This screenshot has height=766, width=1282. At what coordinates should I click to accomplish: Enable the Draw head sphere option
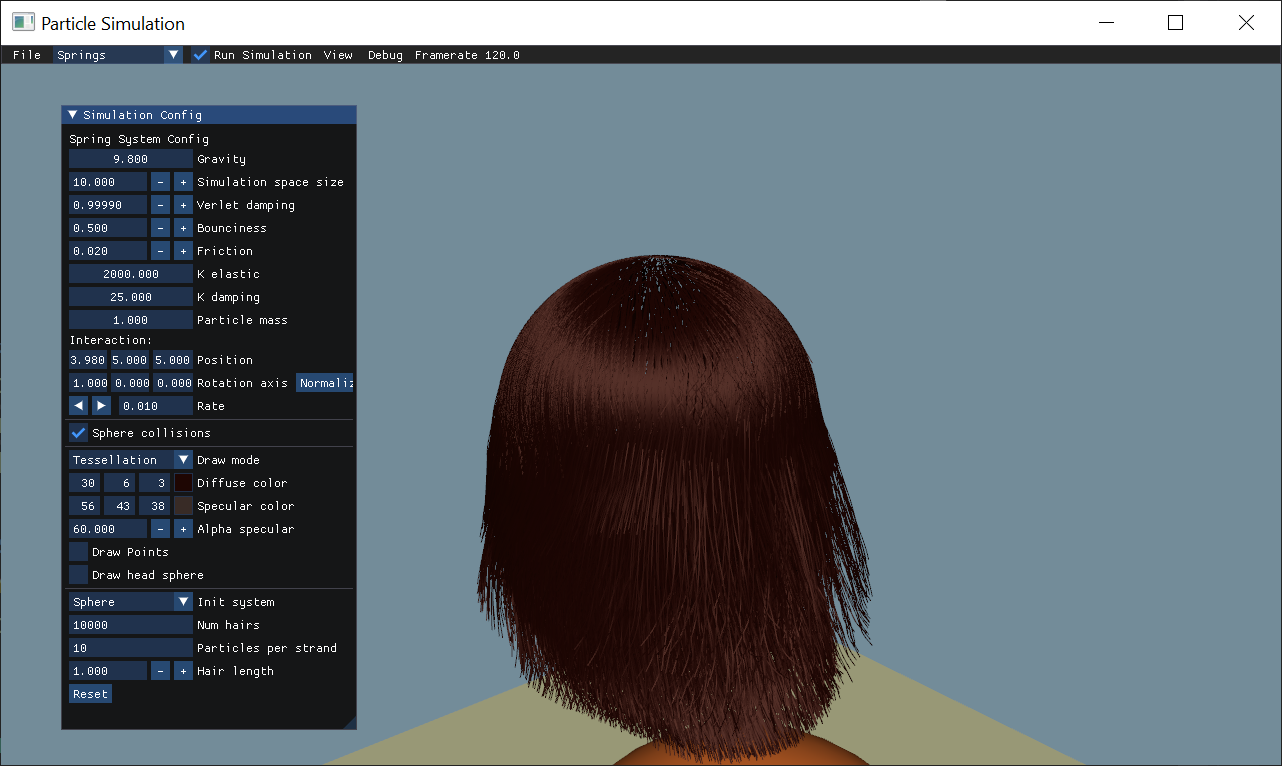(x=78, y=574)
